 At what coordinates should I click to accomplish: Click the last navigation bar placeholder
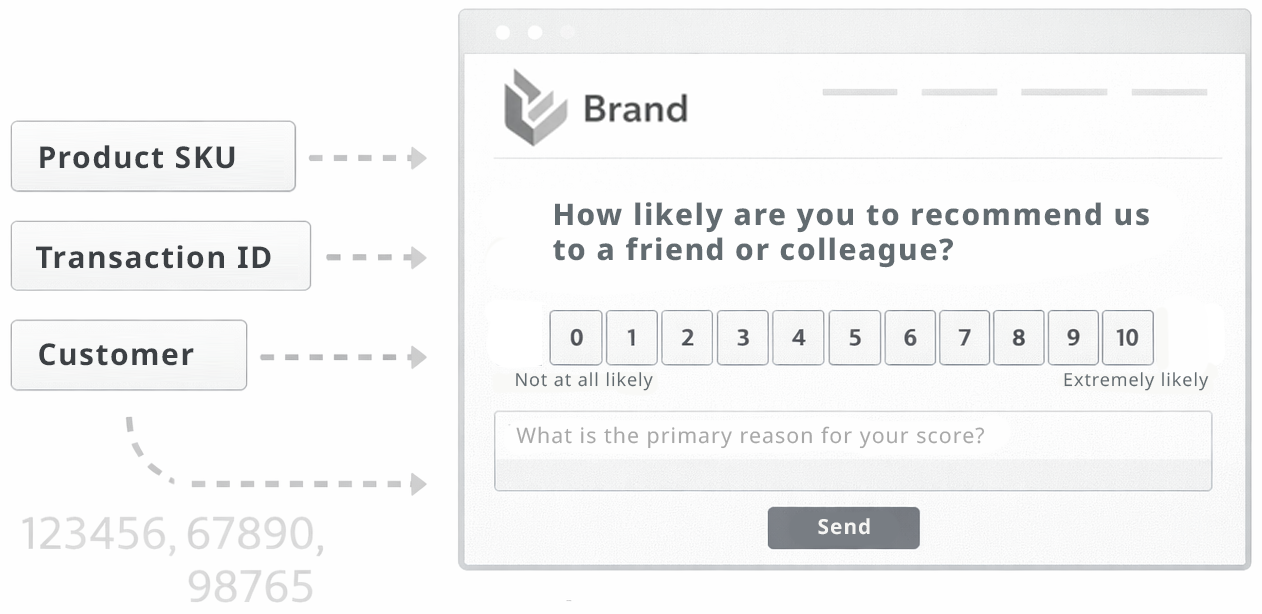(1168, 91)
